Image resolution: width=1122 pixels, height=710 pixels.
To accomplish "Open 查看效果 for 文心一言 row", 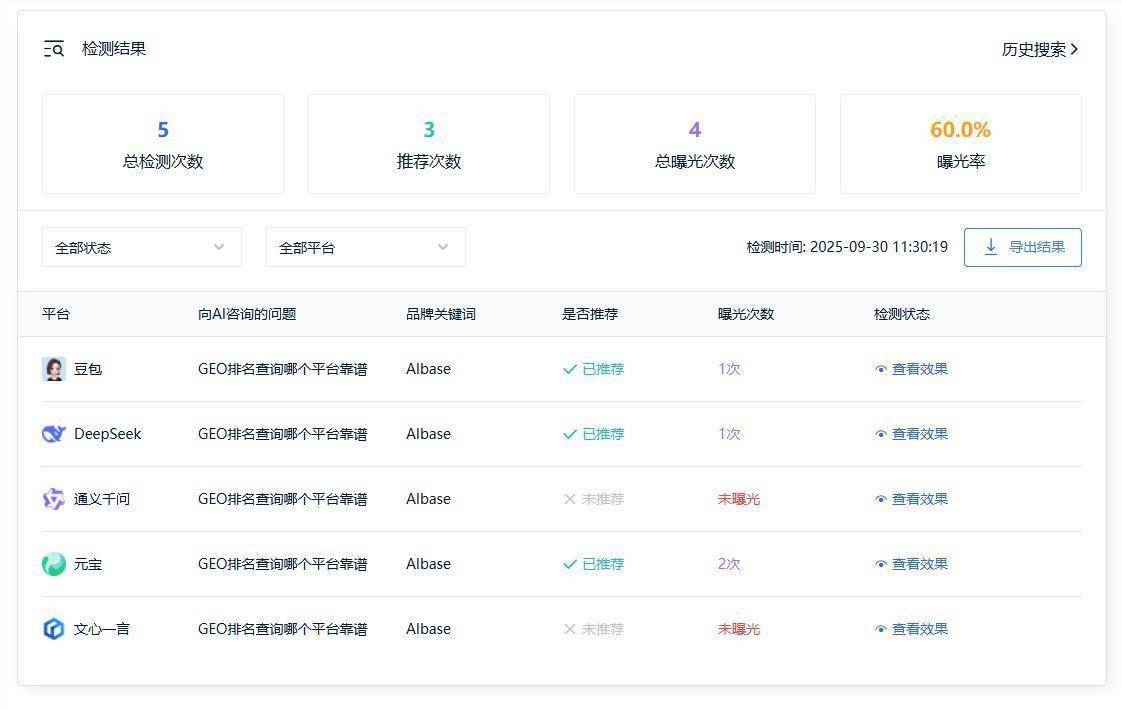I will [x=919, y=629].
